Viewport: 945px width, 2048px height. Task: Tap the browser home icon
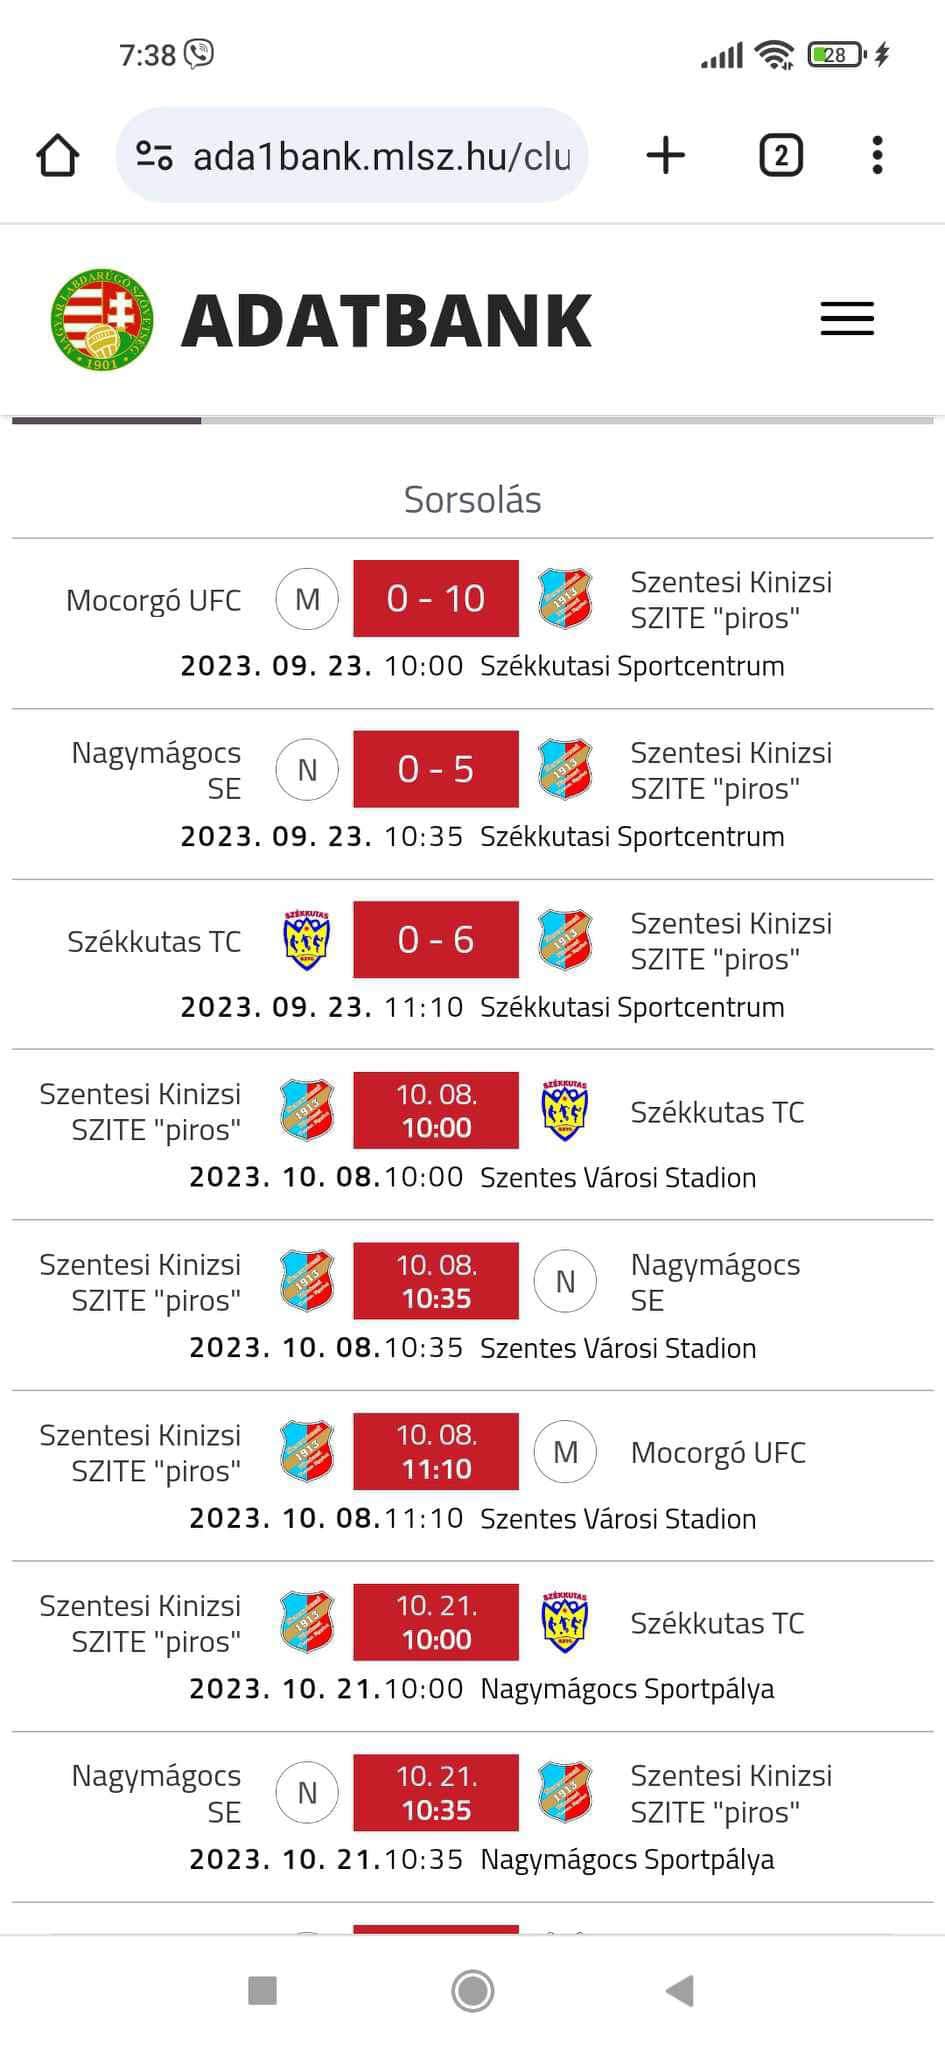point(57,156)
